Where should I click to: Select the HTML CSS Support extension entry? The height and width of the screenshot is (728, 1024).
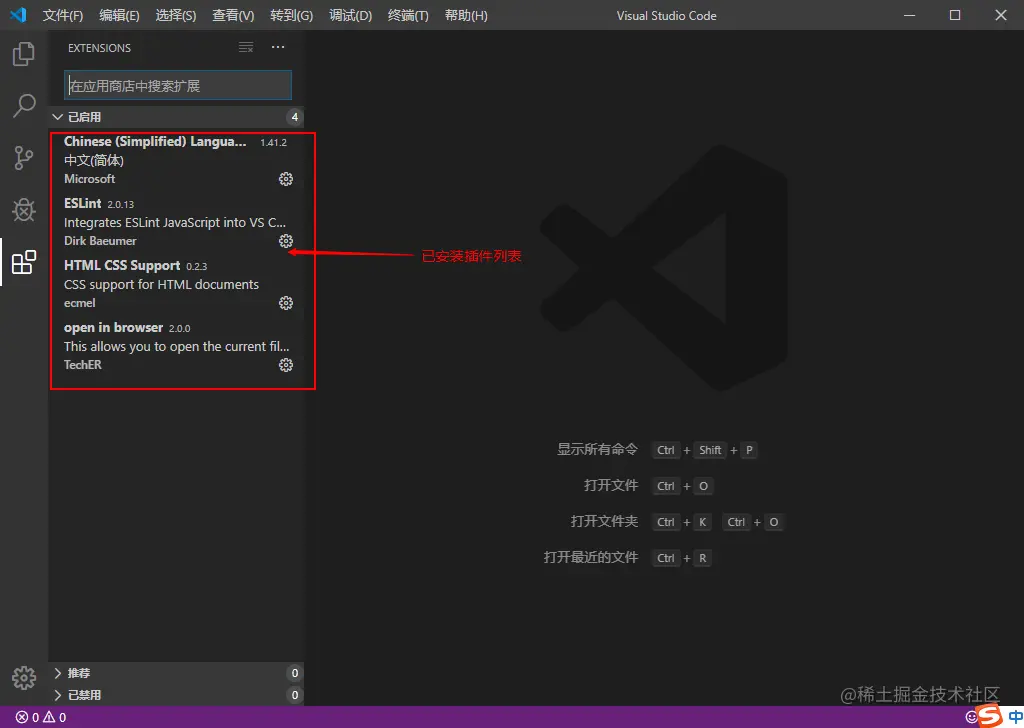(x=178, y=284)
